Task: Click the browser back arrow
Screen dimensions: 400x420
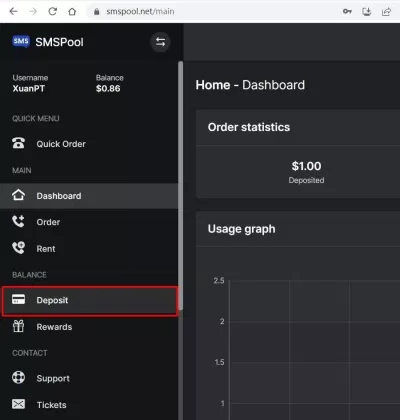Action: click(x=13, y=12)
